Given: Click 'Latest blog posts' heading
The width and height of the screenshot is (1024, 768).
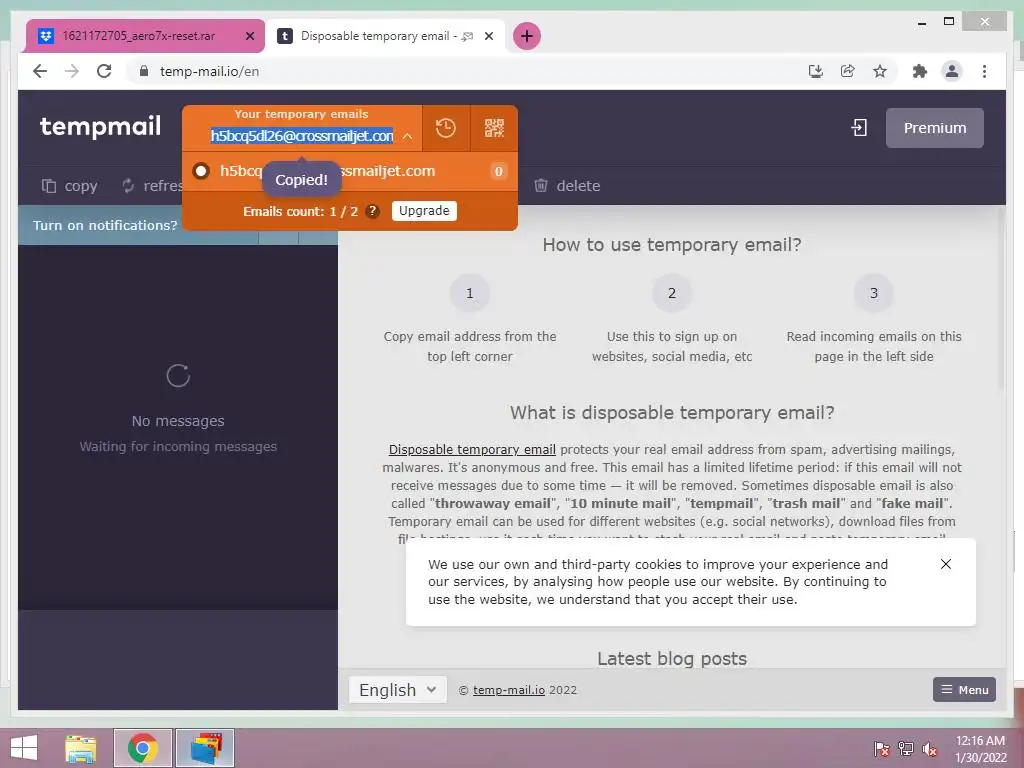Looking at the screenshot, I should (672, 658).
